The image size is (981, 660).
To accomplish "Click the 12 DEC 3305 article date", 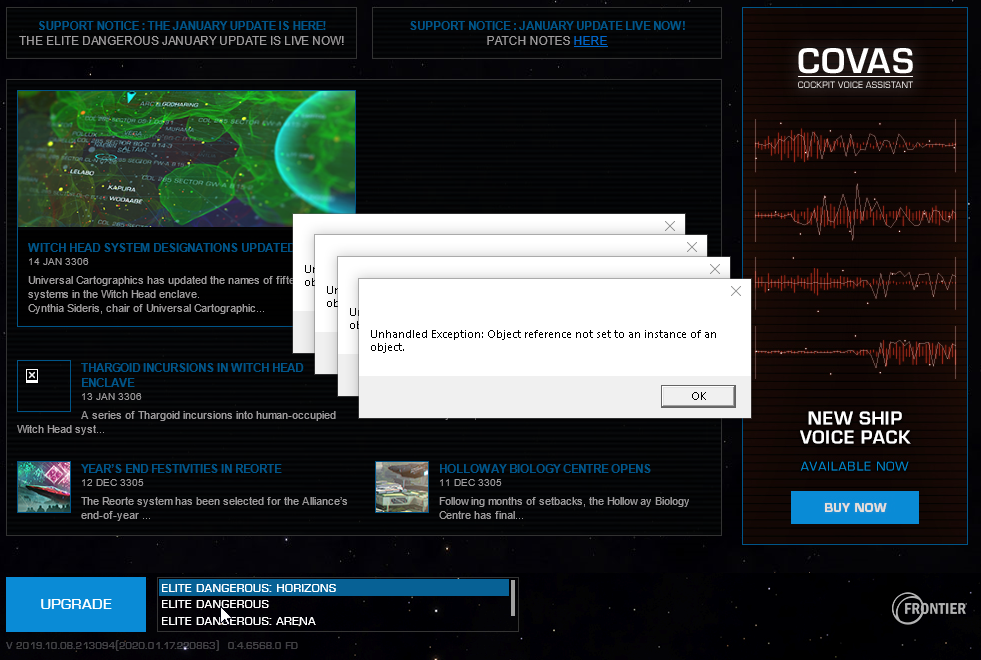I will point(112,482).
